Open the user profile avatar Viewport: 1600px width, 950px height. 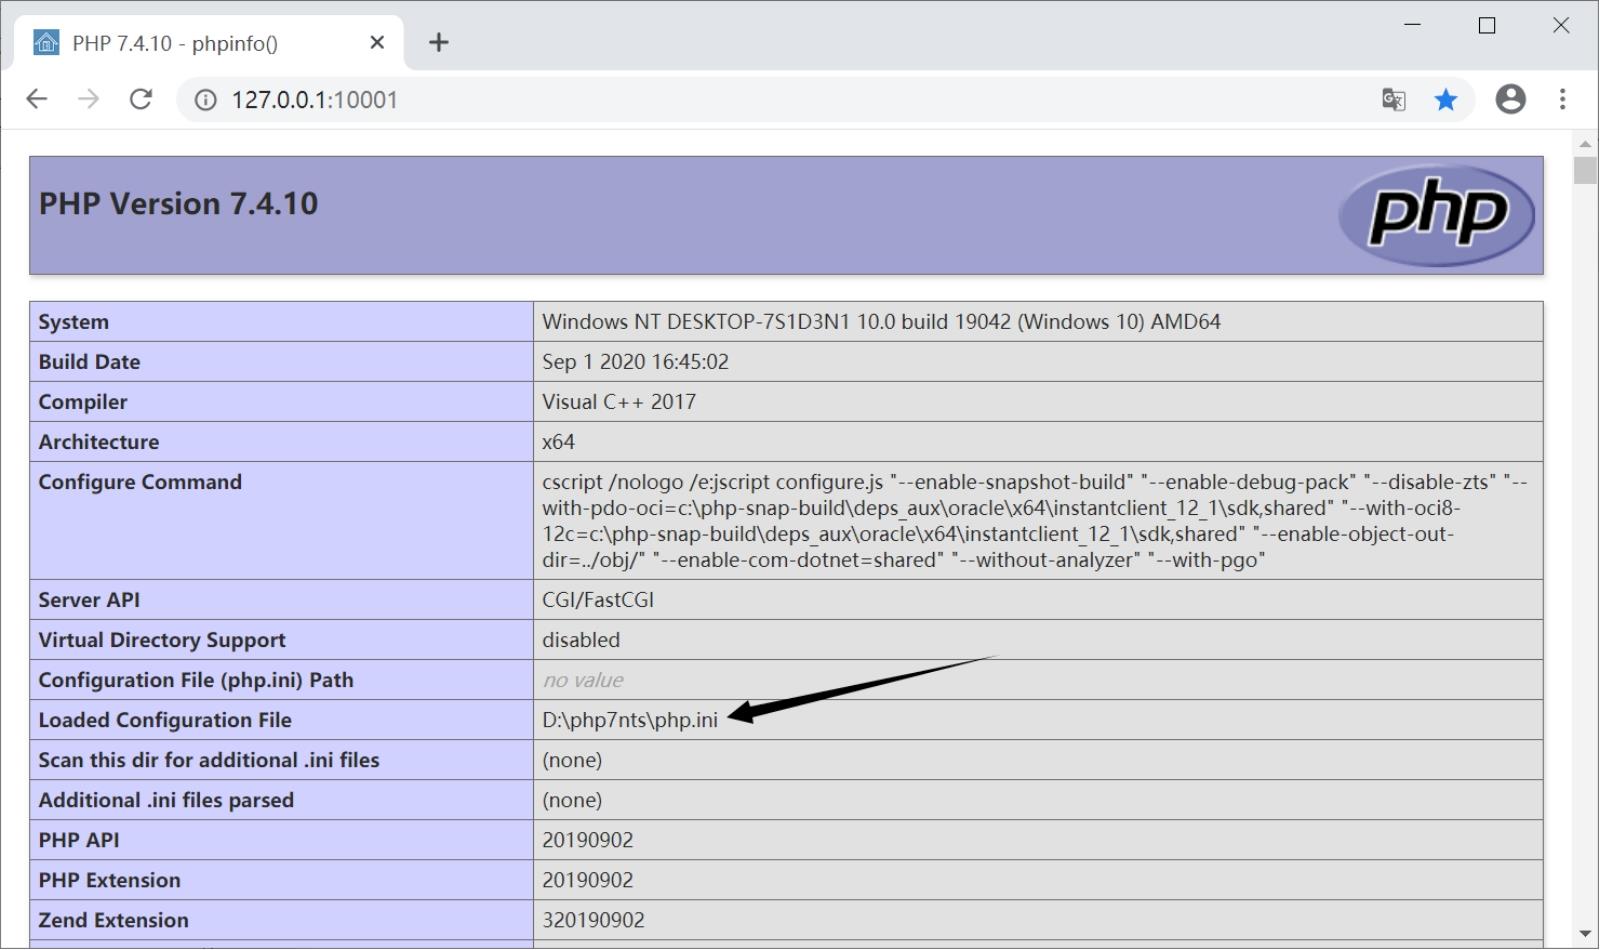(x=1510, y=99)
